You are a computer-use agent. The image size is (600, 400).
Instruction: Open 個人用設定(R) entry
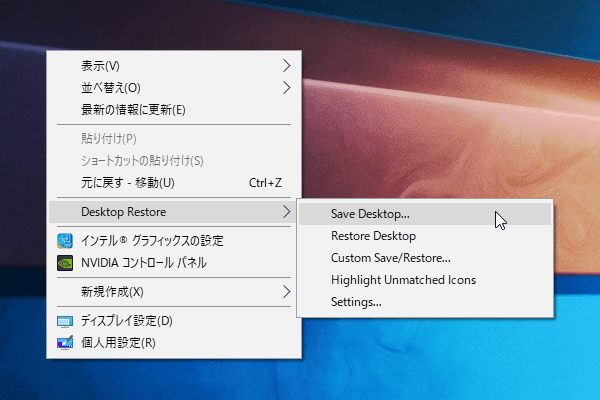174,343
